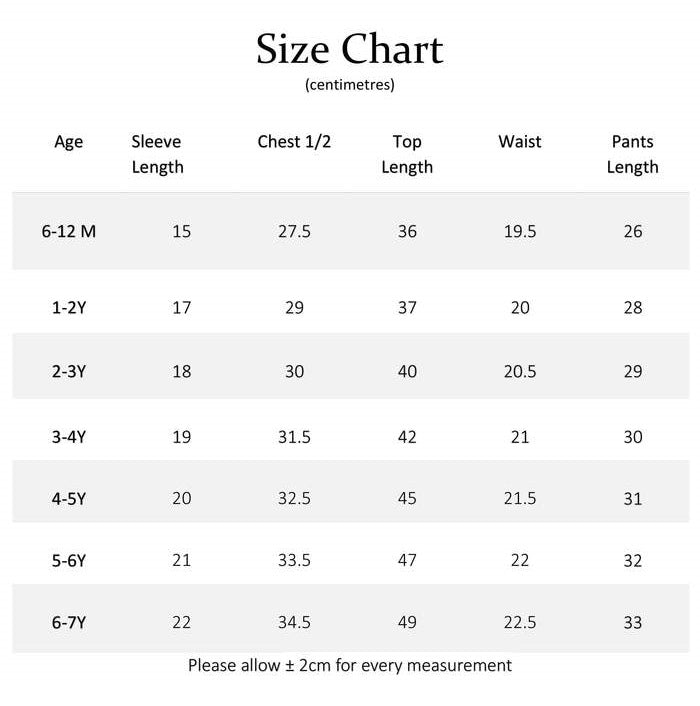The height and width of the screenshot is (706, 700).
Task: Click the 3-4Y age row label
Action: [69, 437]
